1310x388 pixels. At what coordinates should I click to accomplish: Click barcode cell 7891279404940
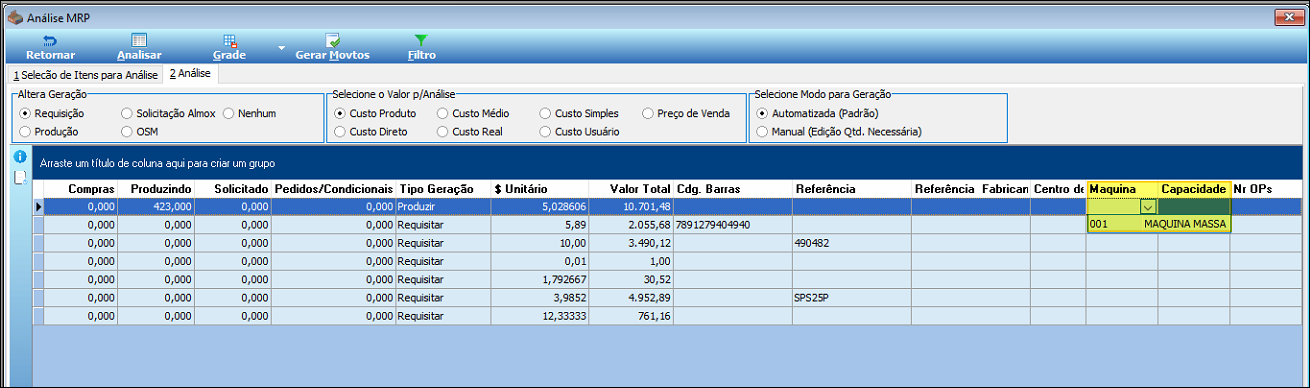pos(733,225)
